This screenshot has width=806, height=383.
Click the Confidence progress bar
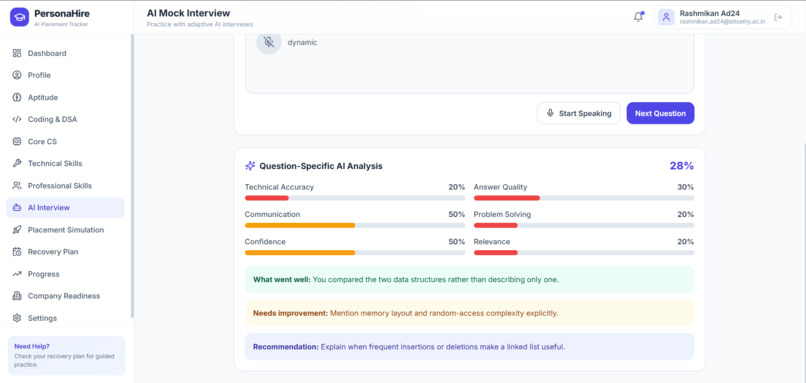click(355, 252)
